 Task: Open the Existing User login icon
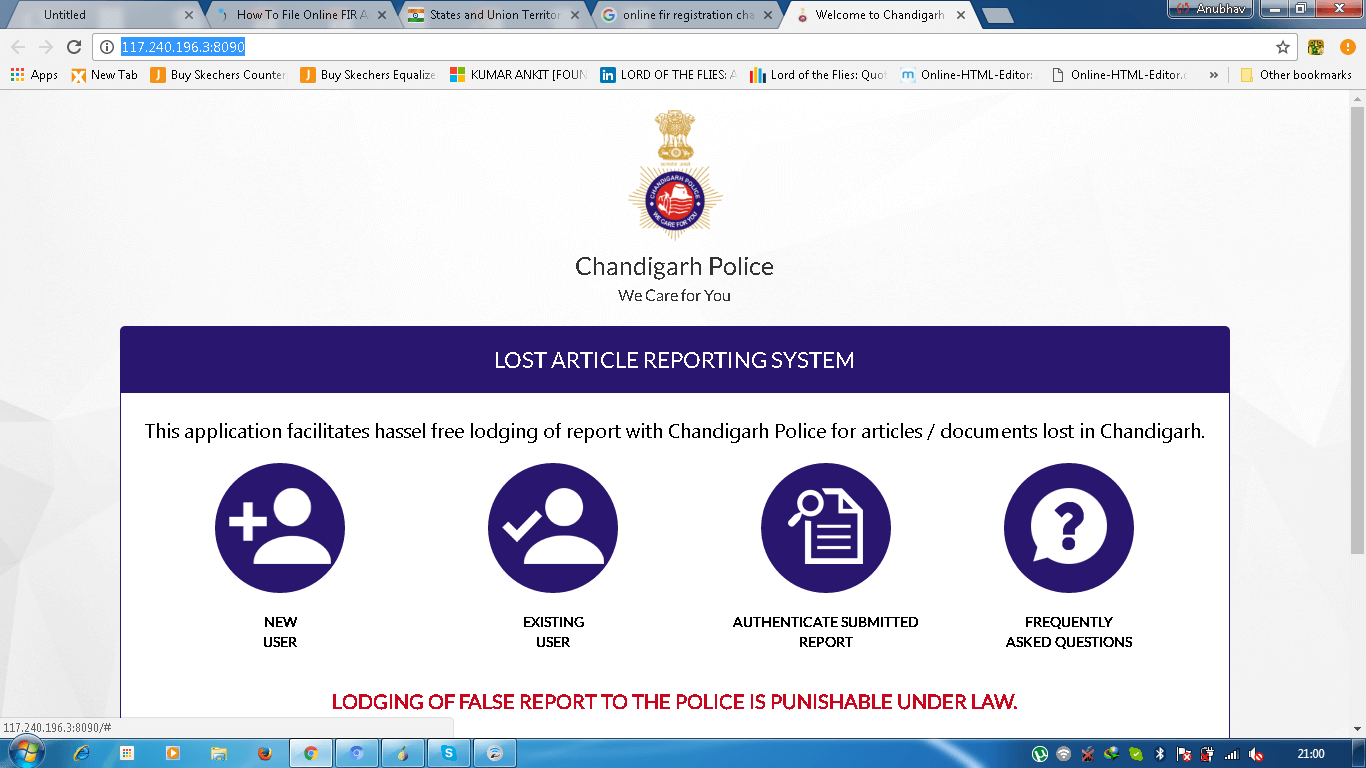click(553, 528)
